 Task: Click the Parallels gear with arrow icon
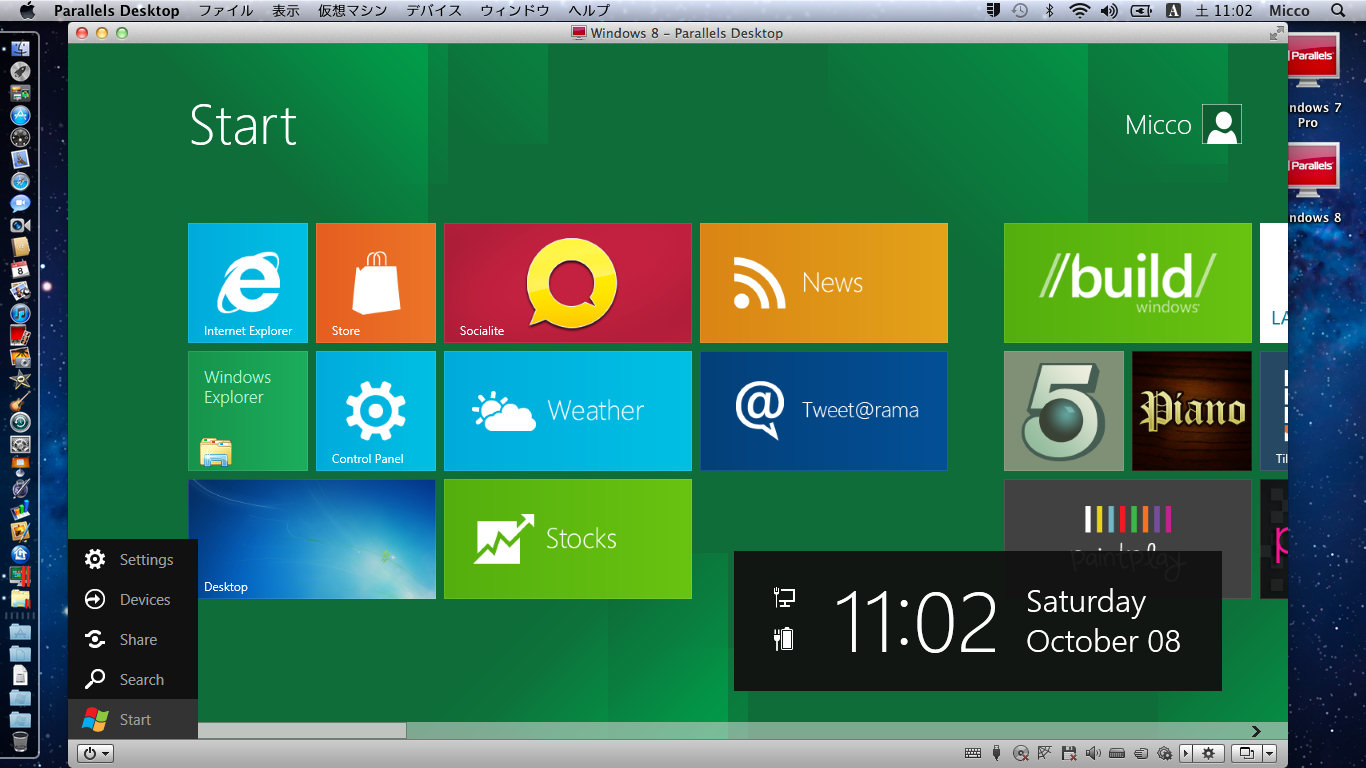click(1165, 753)
